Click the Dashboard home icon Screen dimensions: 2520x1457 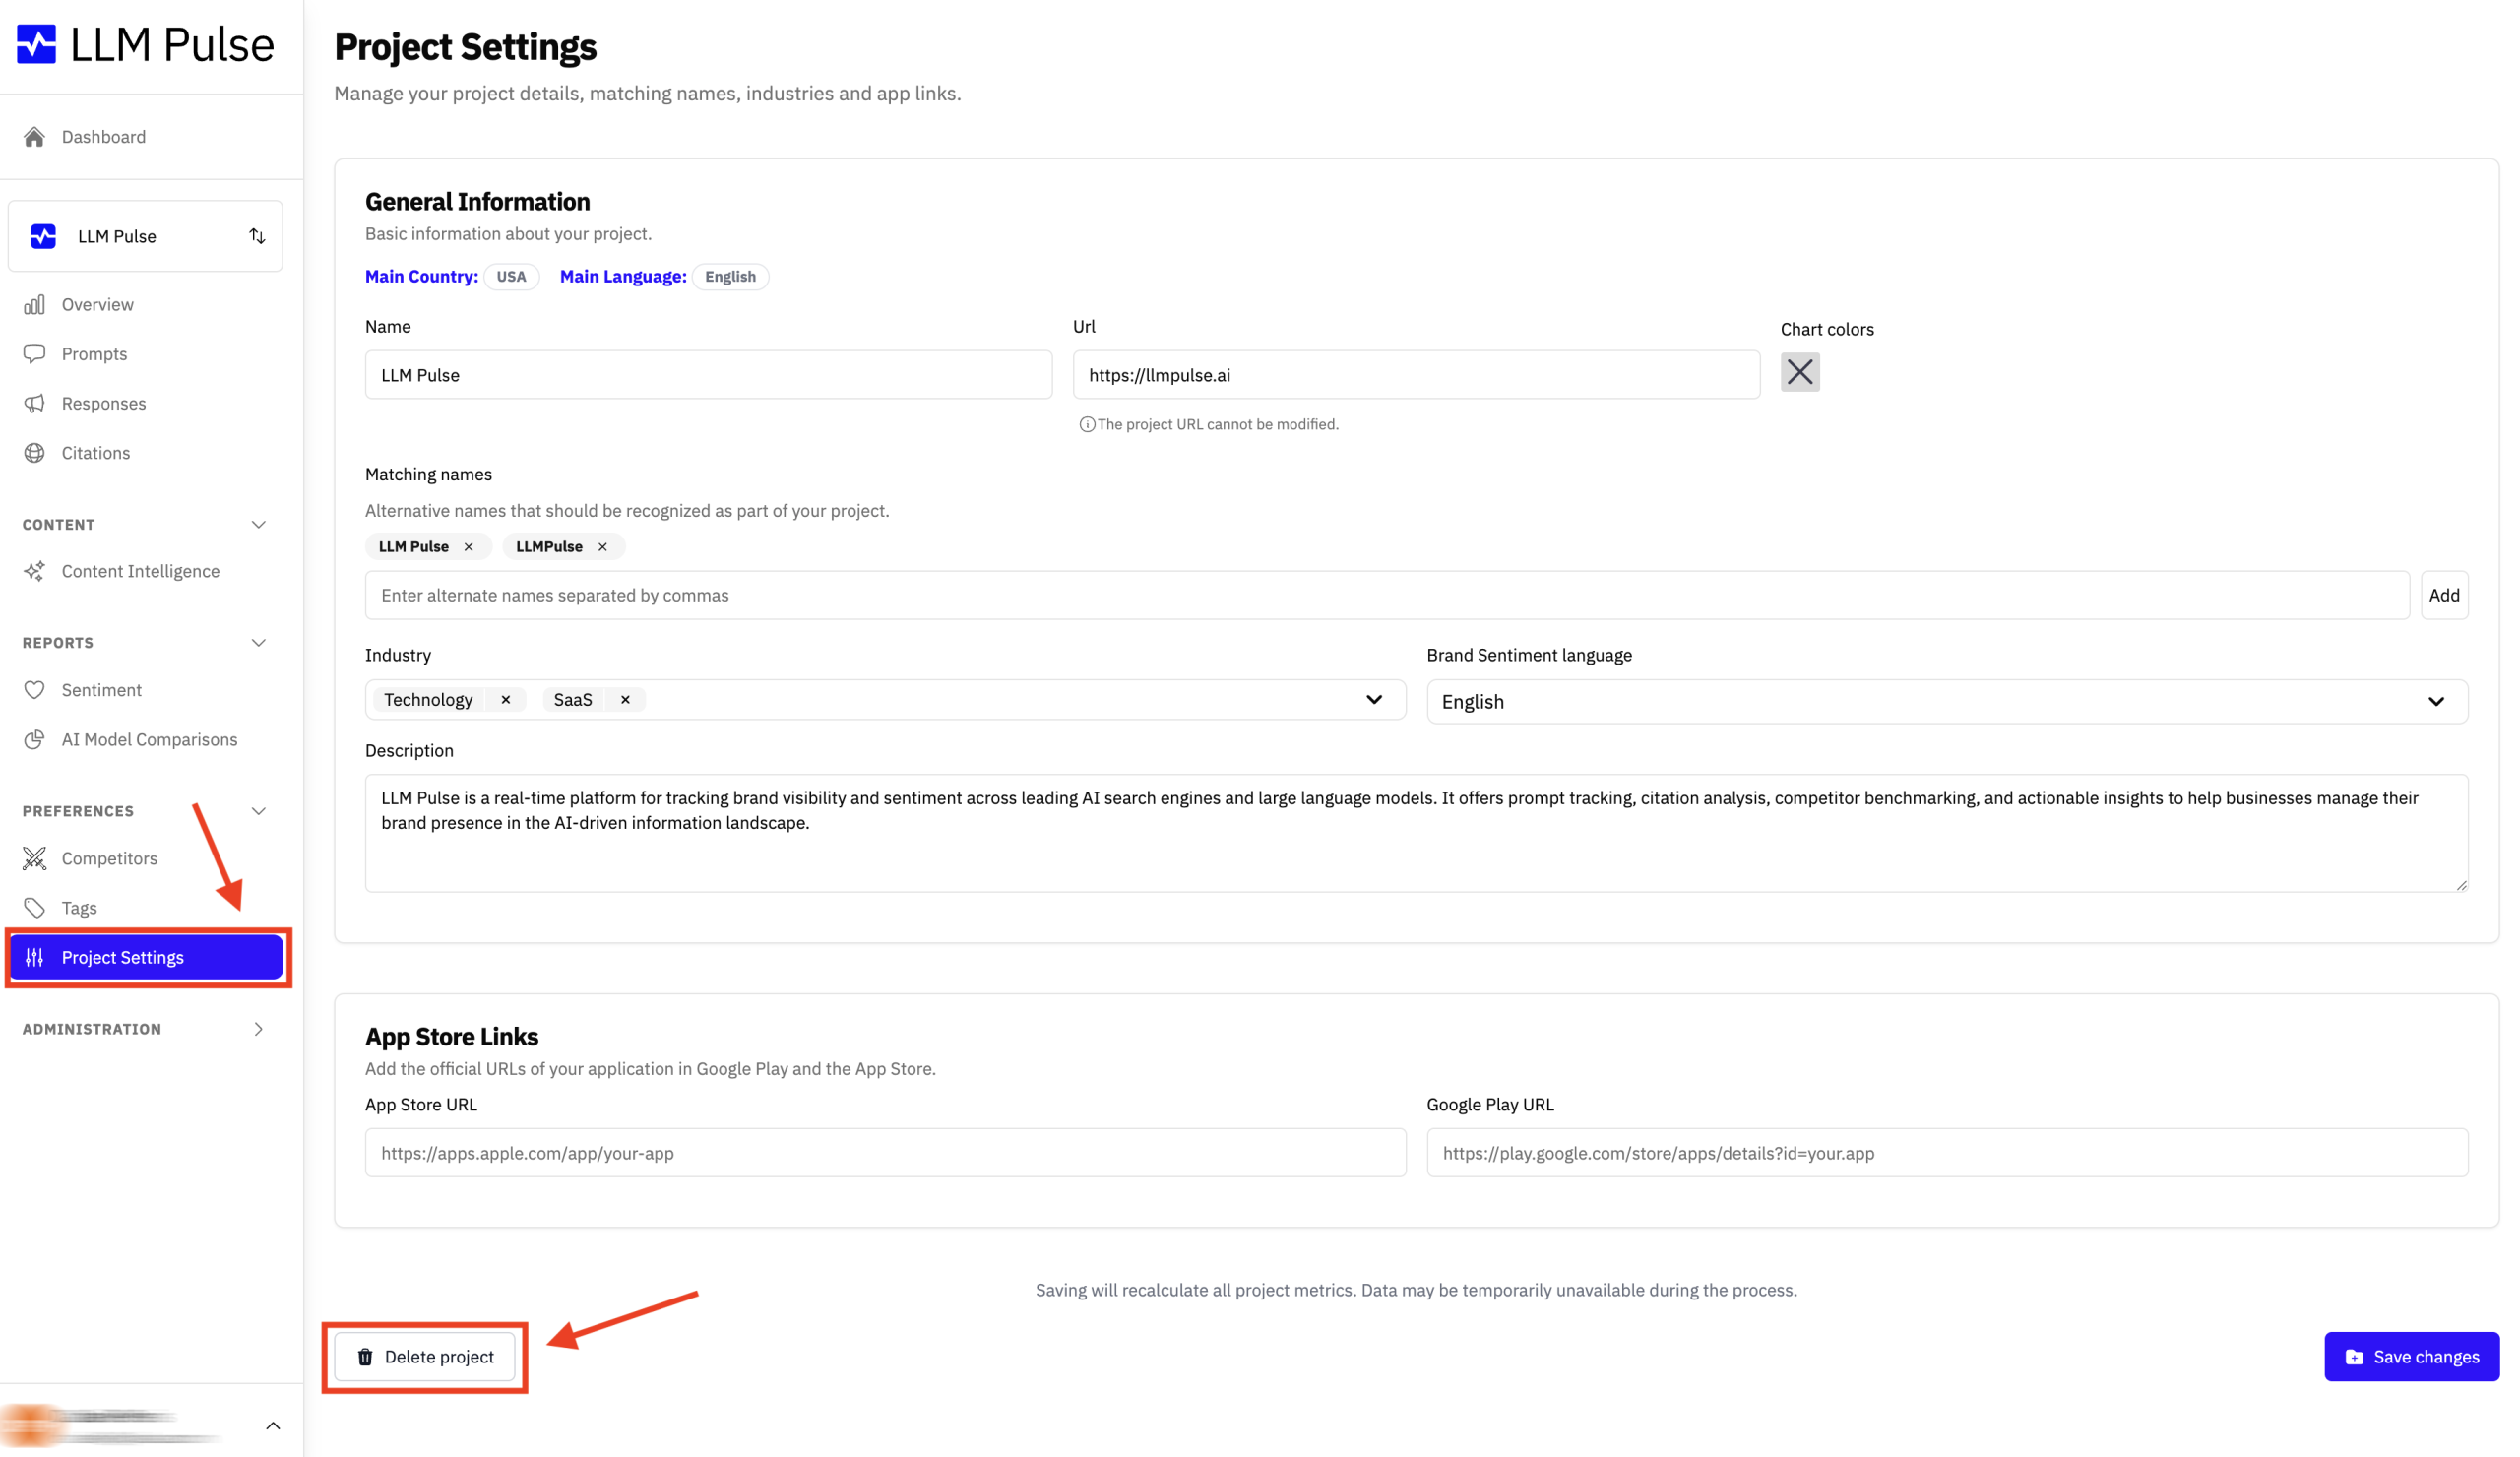coord(35,137)
